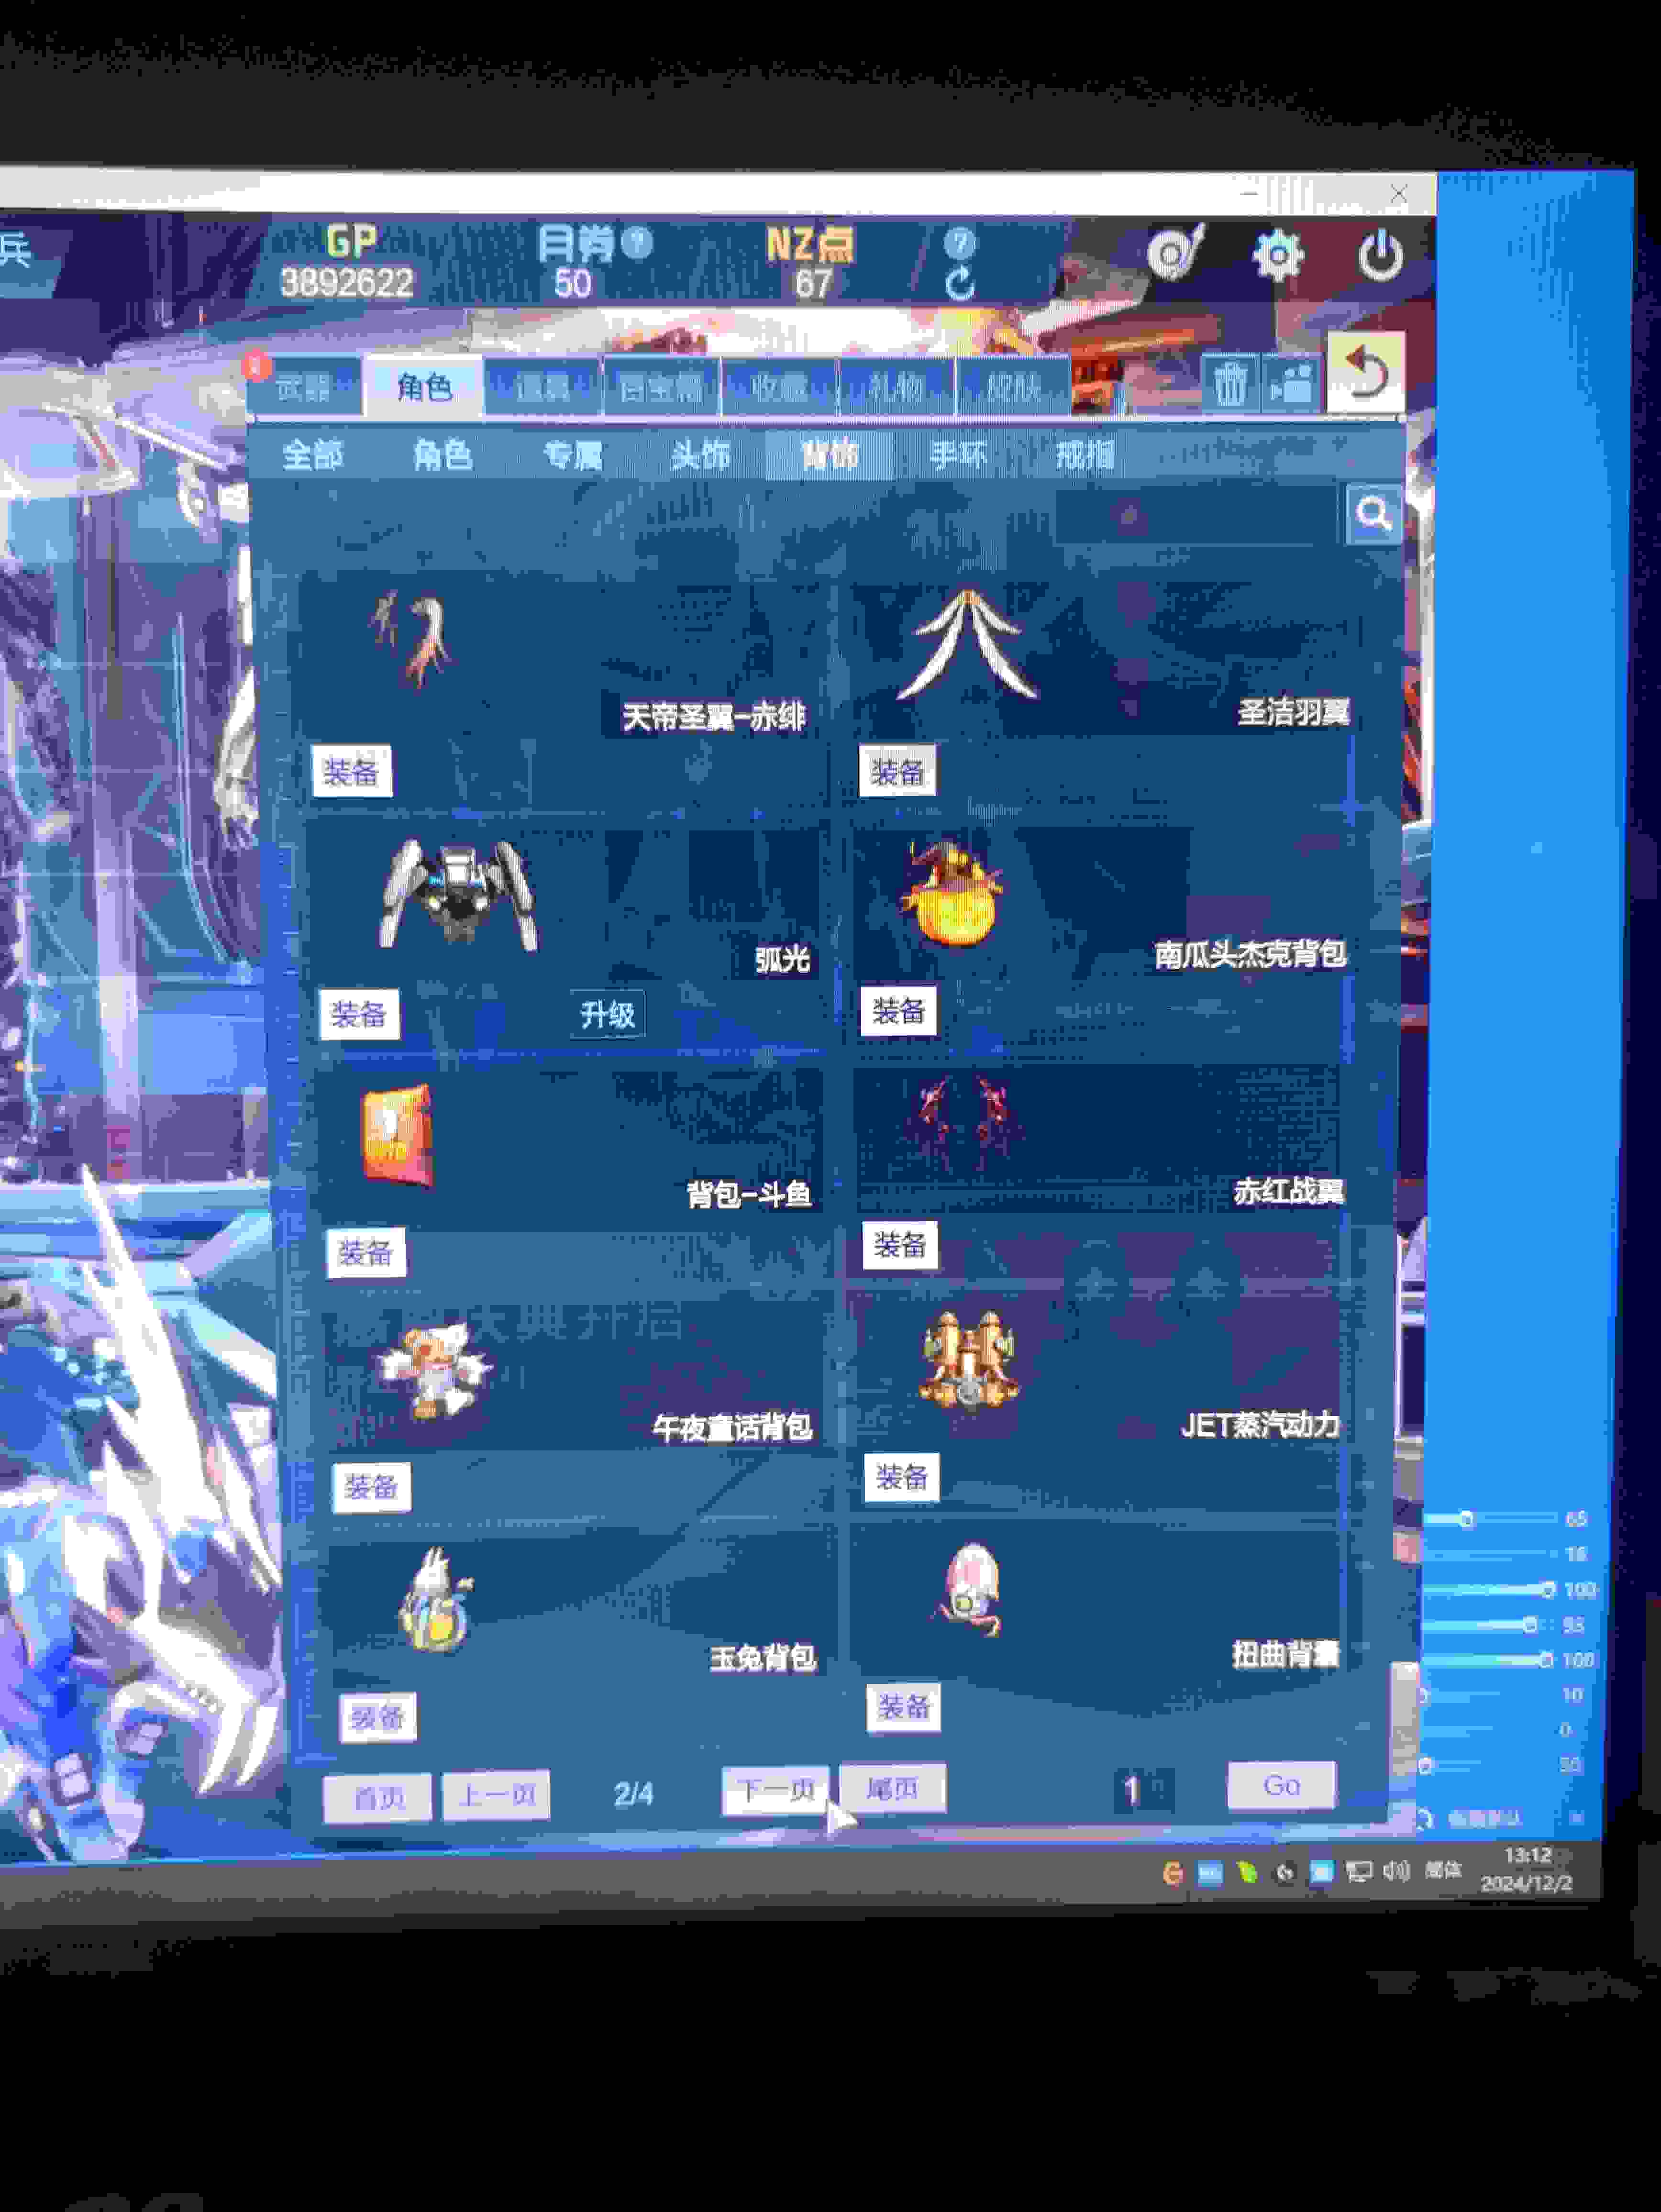Image resolution: width=1661 pixels, height=2212 pixels.
Task: Open the 收藏 tab
Action: tap(779, 386)
